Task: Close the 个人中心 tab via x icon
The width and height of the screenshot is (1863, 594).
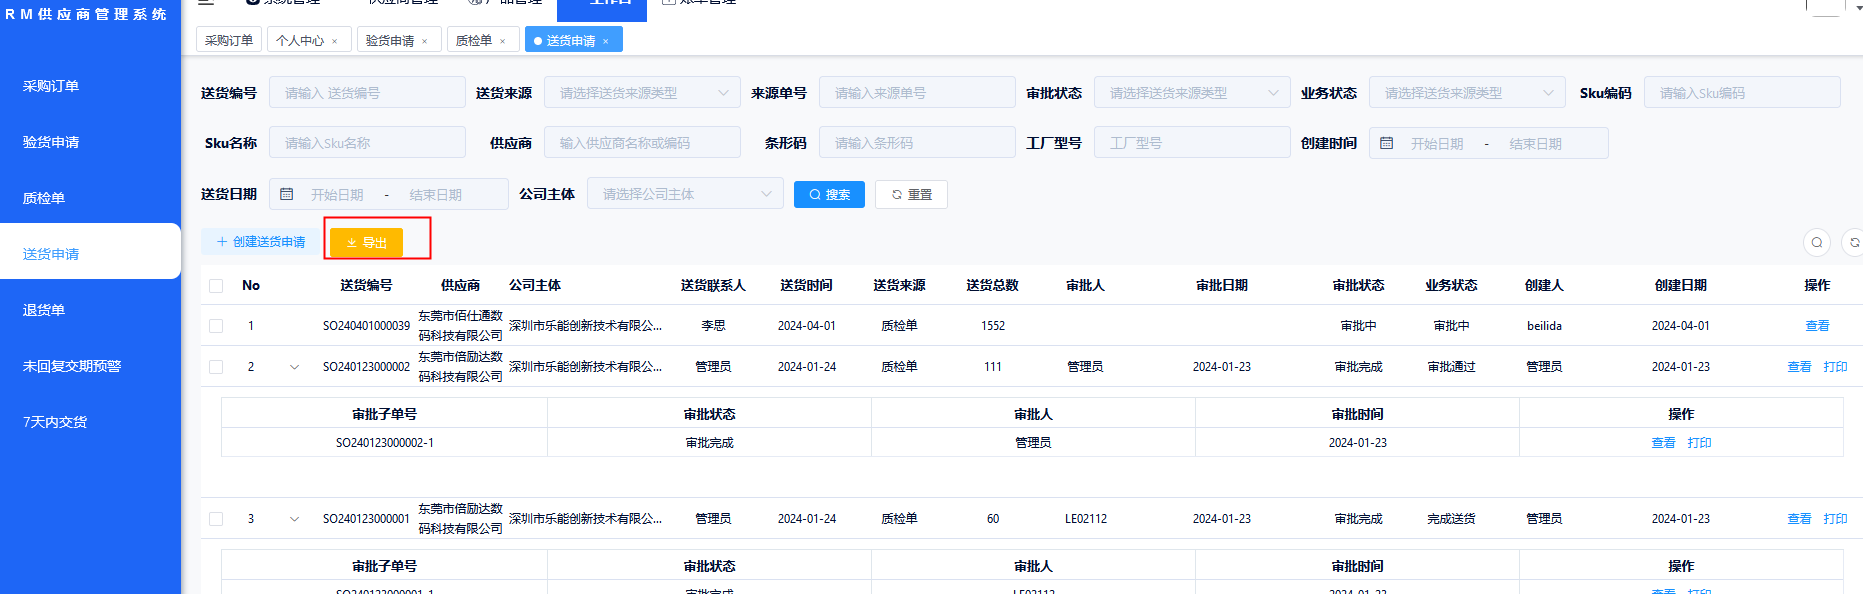Action: 334,41
